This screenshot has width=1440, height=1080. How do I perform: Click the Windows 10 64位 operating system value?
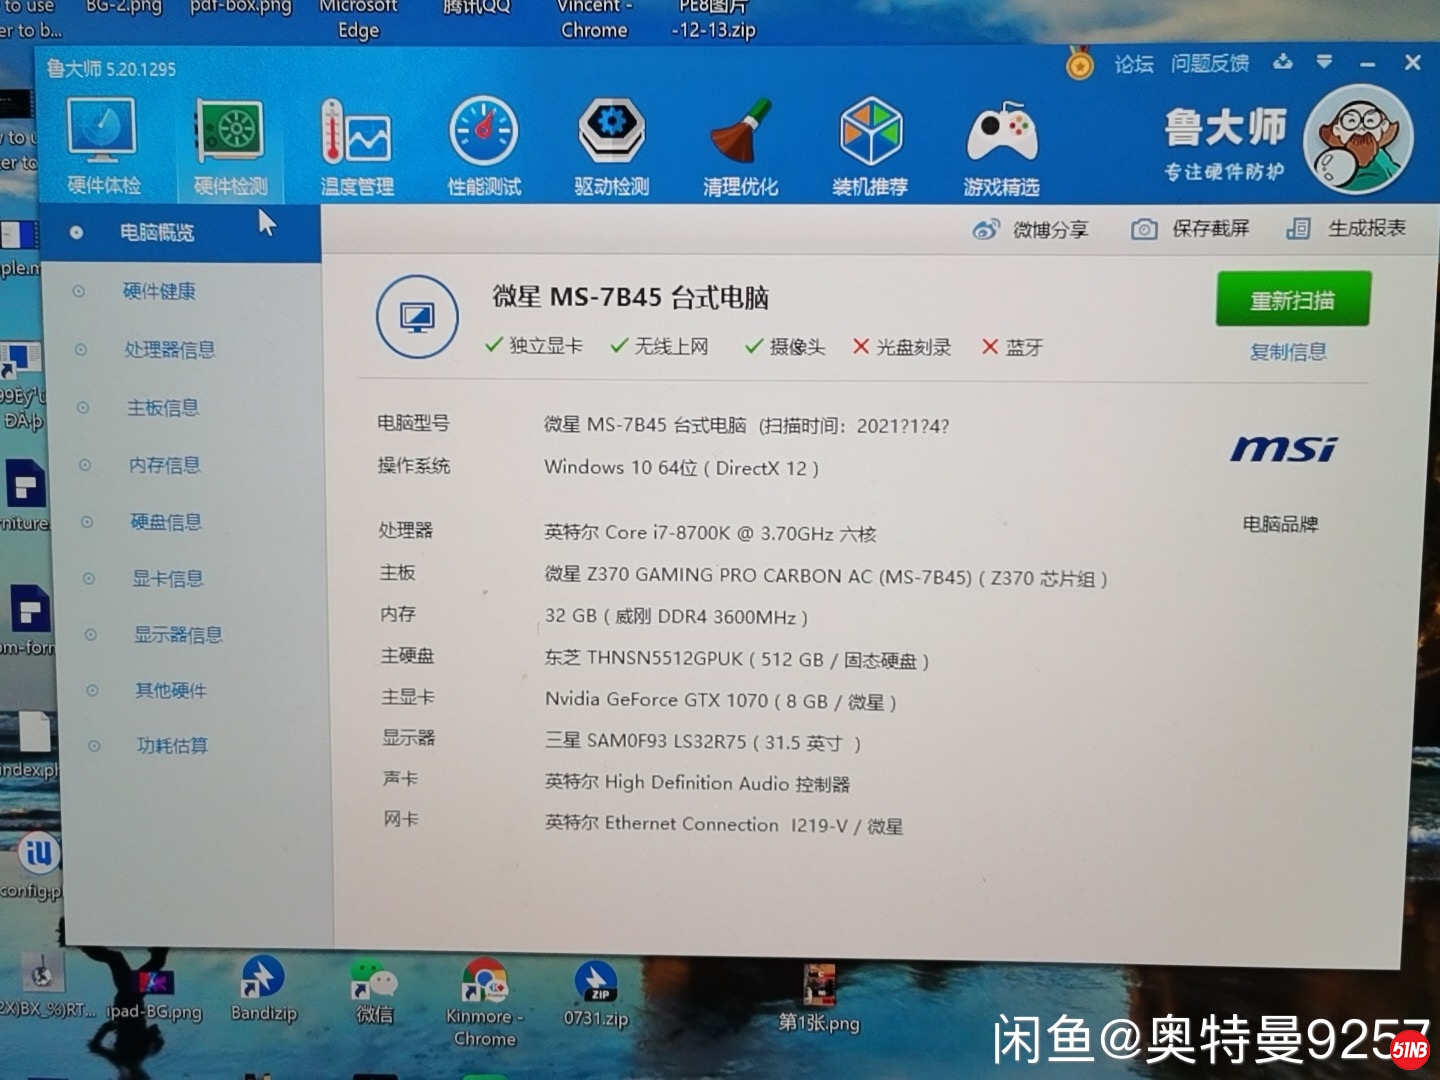click(x=682, y=468)
